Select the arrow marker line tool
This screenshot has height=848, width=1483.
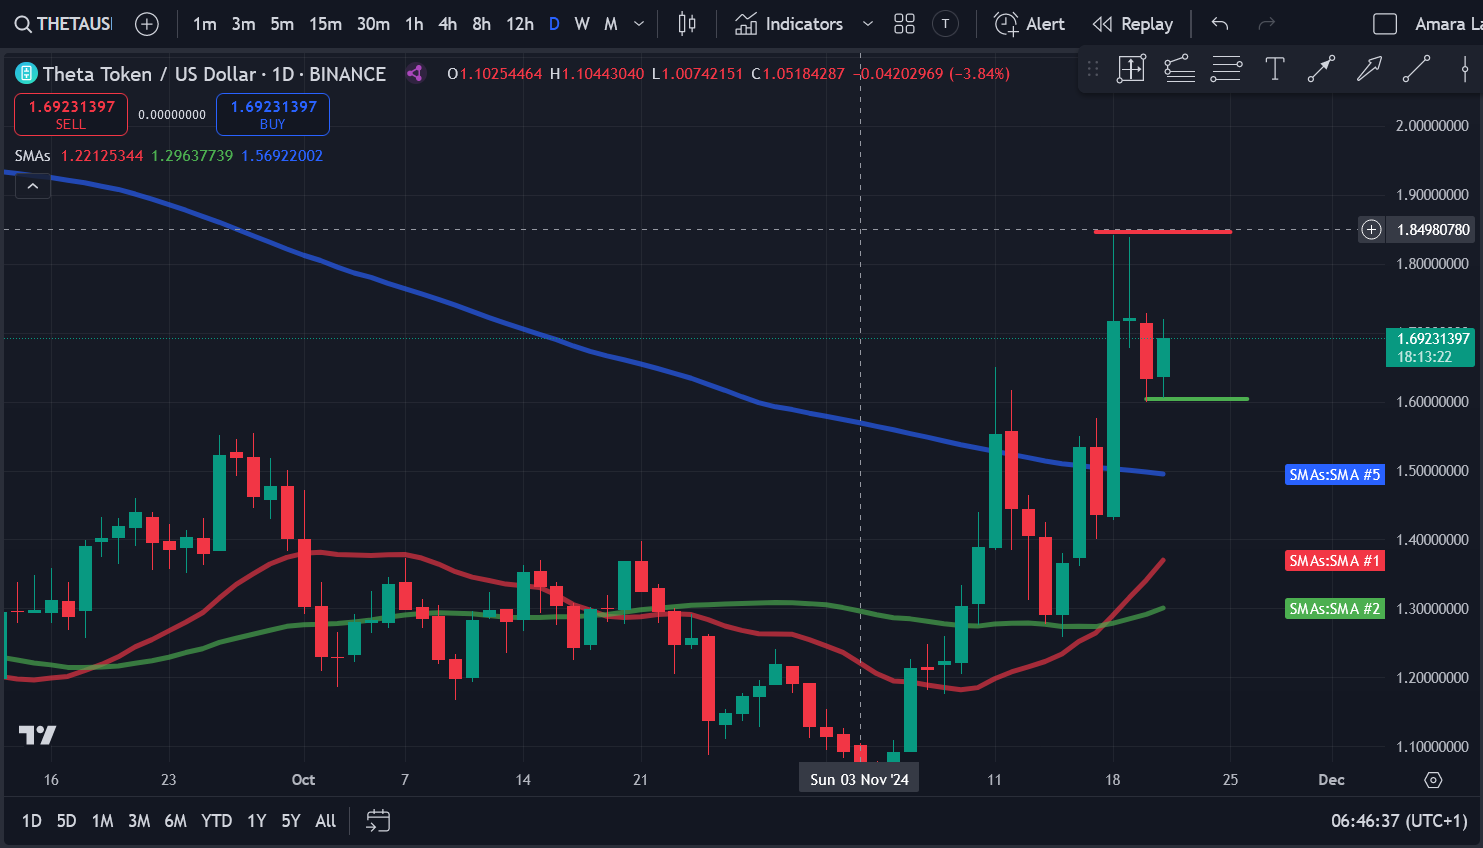point(1321,69)
